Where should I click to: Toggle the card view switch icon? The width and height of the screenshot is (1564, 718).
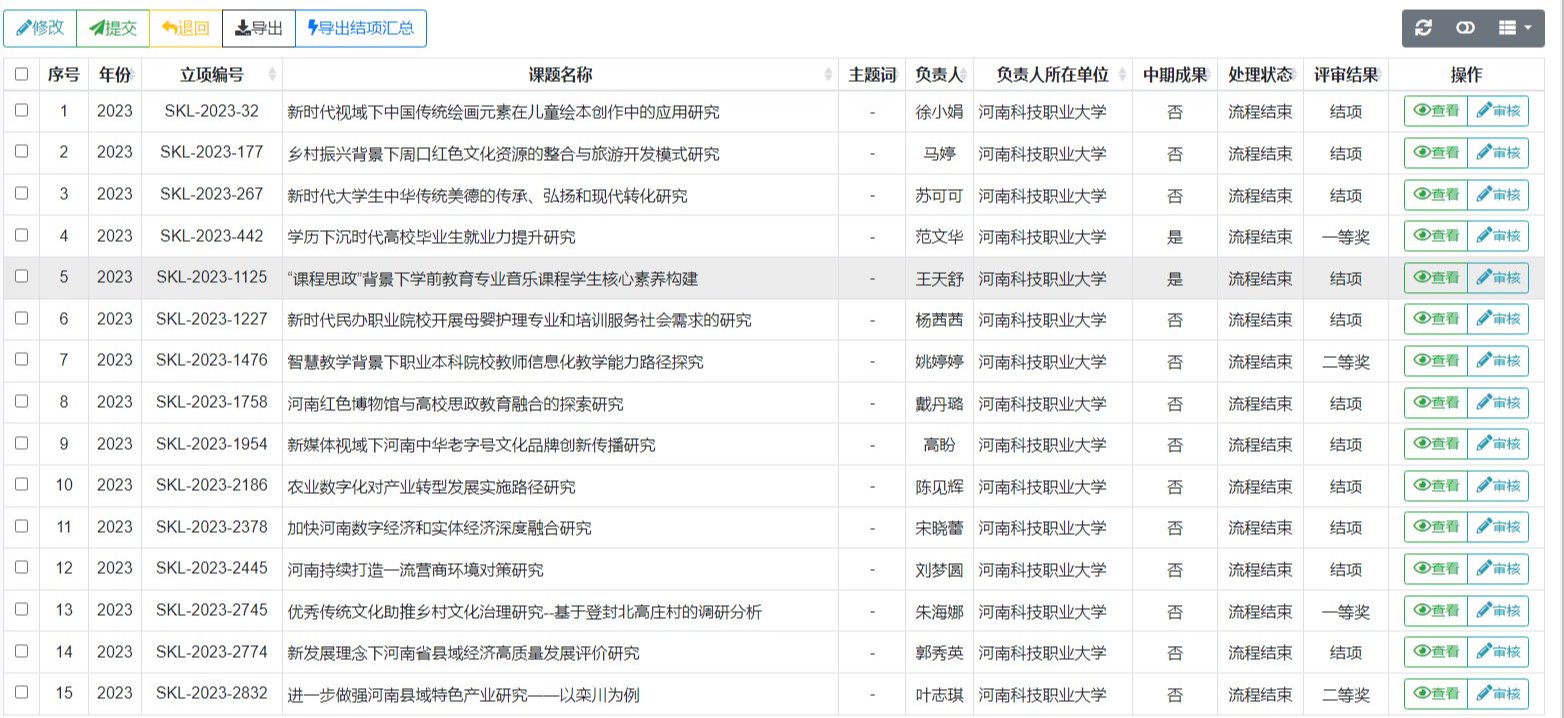tap(1465, 29)
